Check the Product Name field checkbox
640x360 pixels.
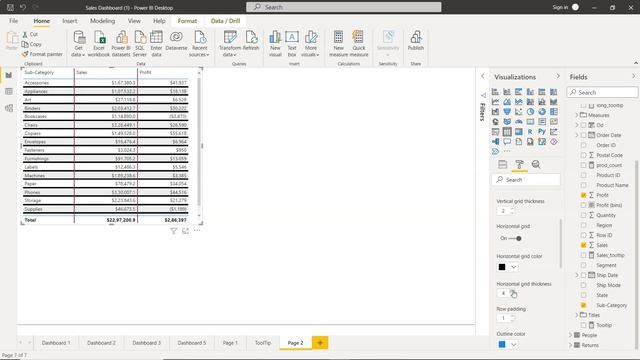point(583,185)
